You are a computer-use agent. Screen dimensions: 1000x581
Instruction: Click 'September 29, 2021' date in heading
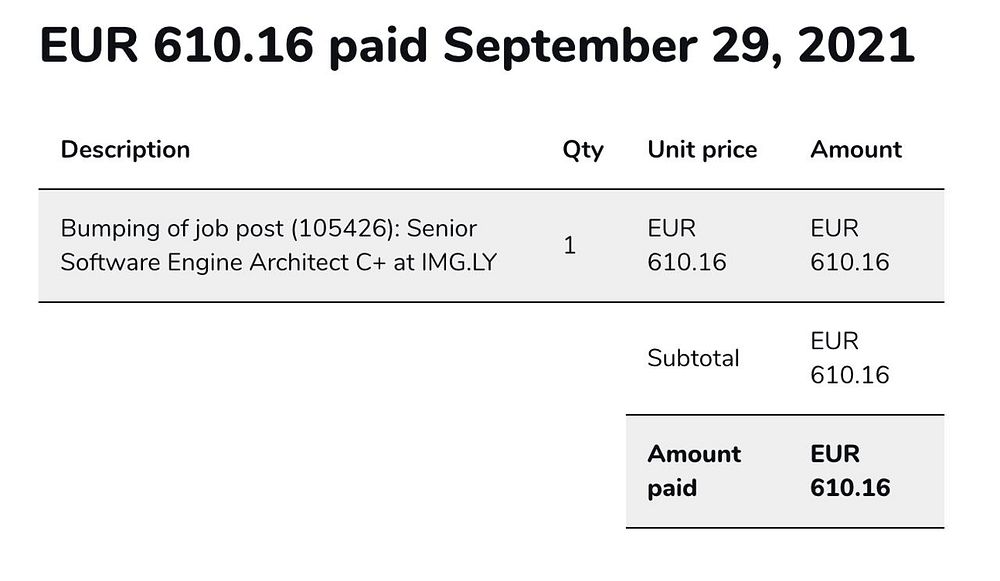pos(679,46)
